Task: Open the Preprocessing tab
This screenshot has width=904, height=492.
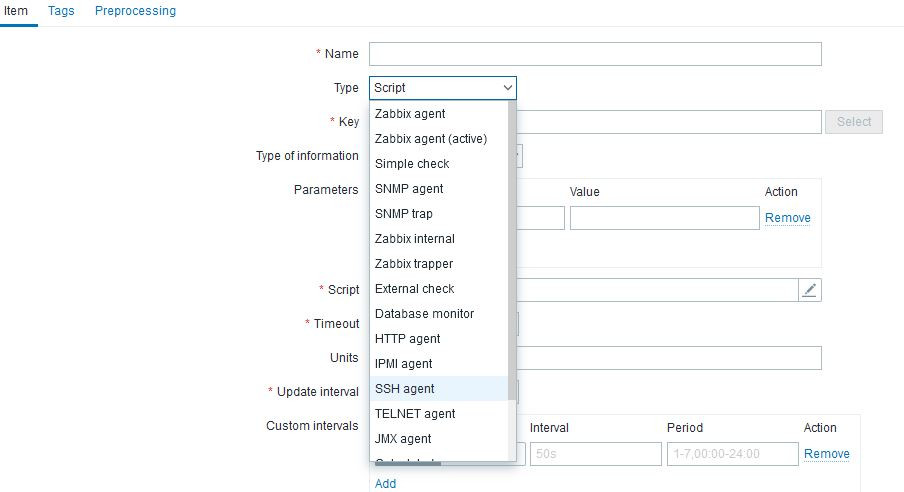Action: tap(135, 11)
